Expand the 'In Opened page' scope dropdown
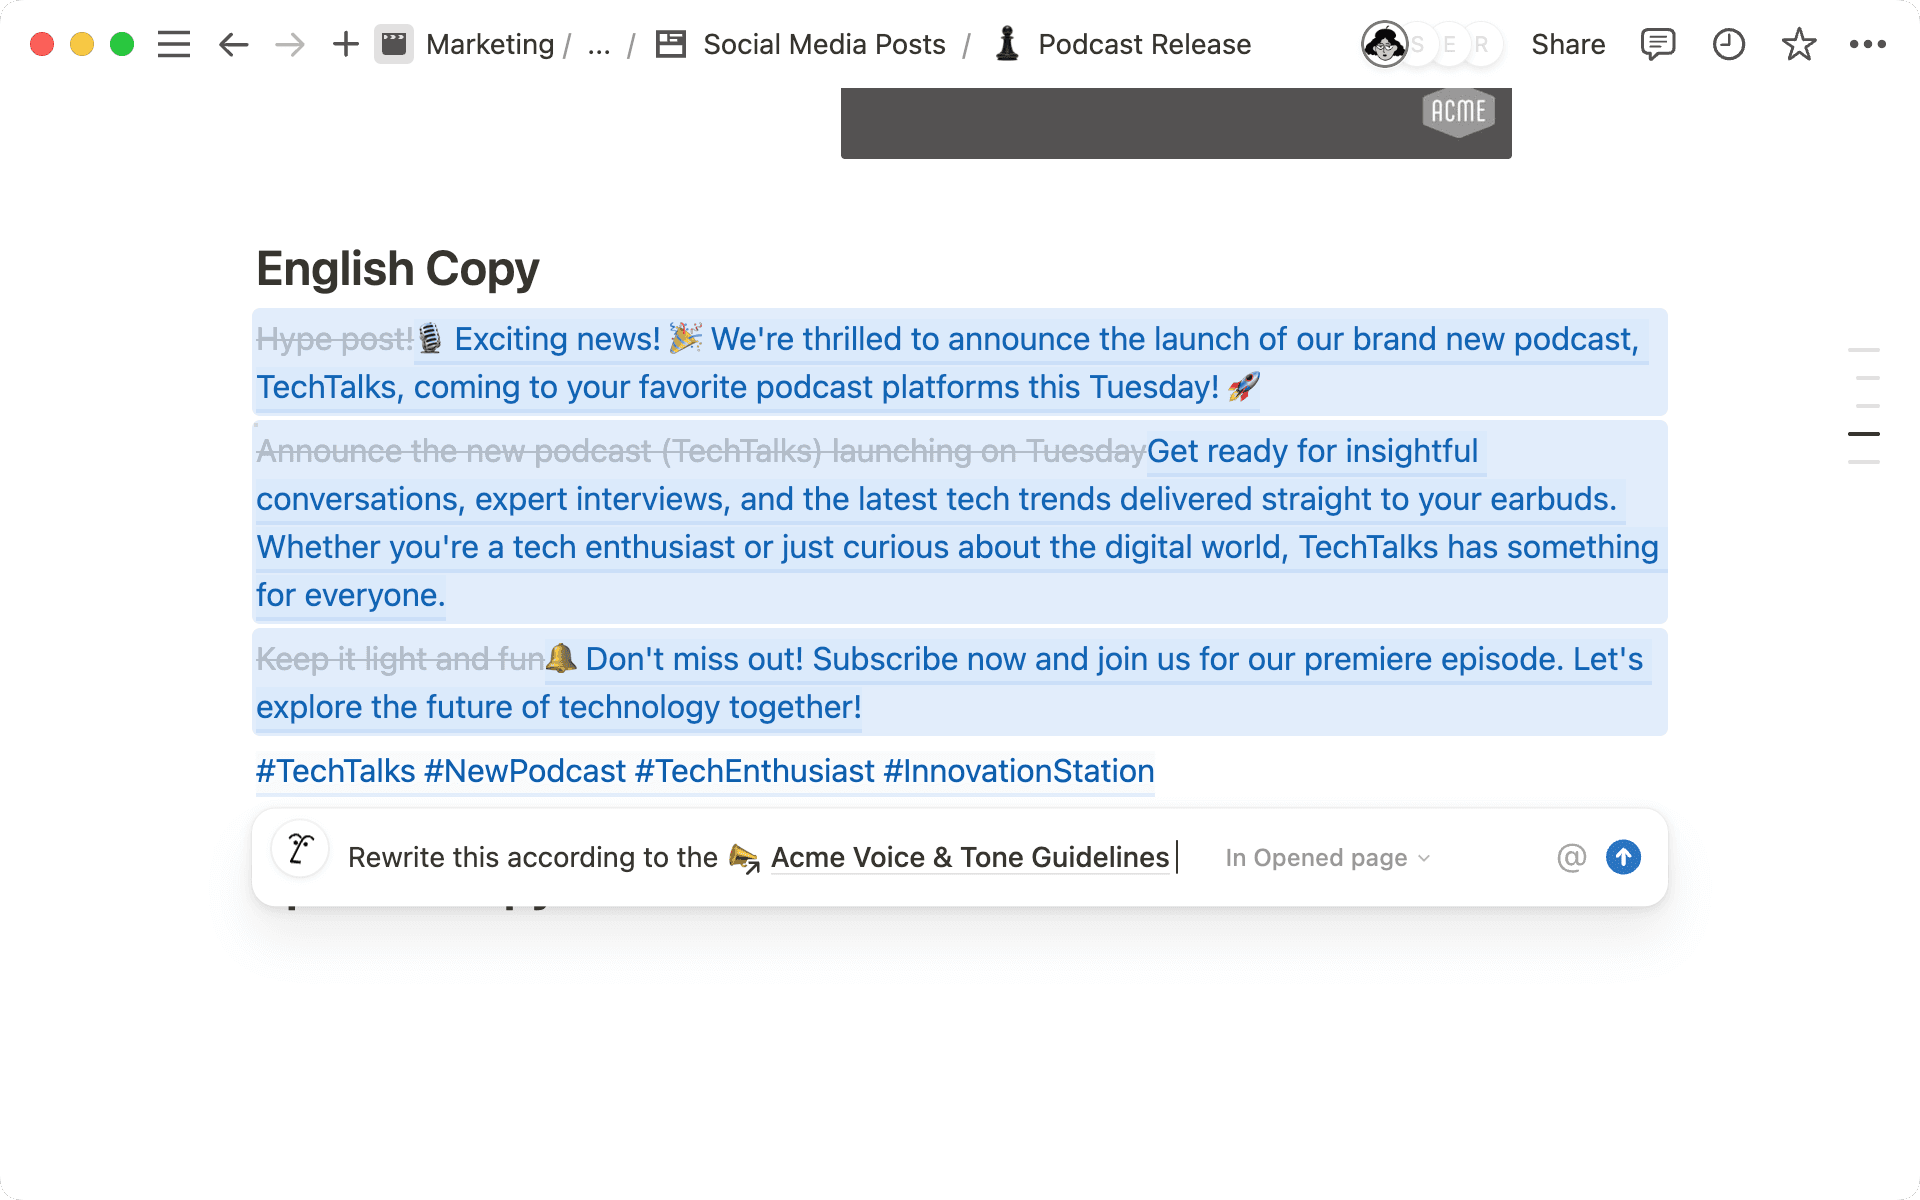Screen dimensions: 1920x1200 click(x=1327, y=858)
